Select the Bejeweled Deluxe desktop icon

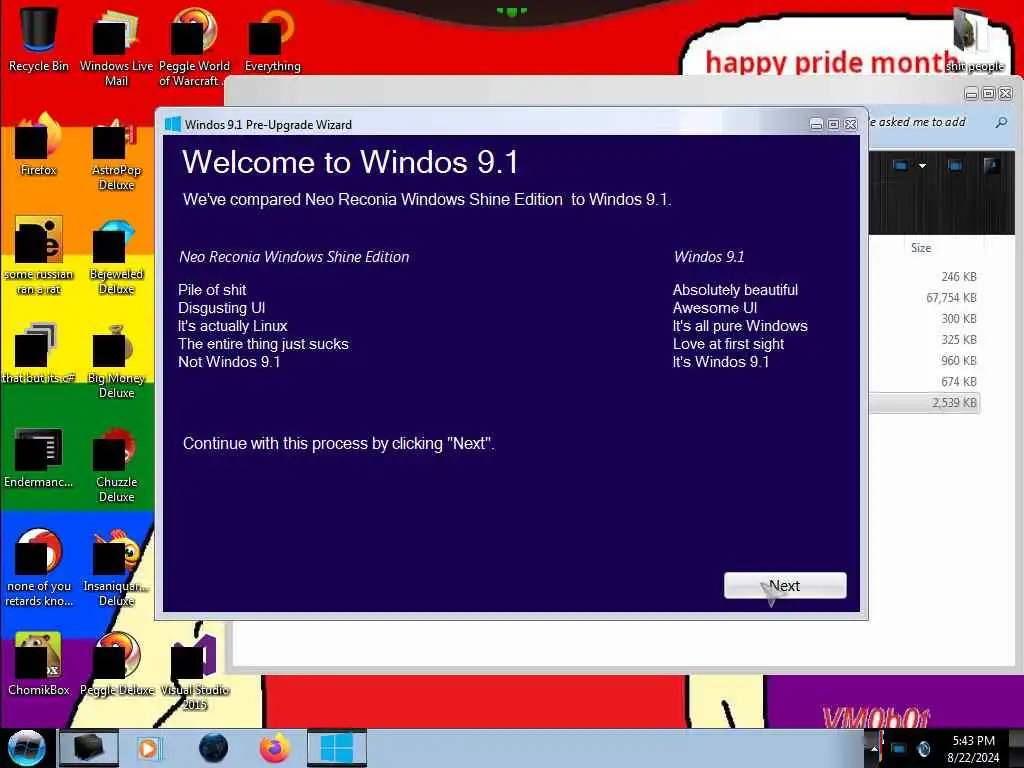[116, 257]
